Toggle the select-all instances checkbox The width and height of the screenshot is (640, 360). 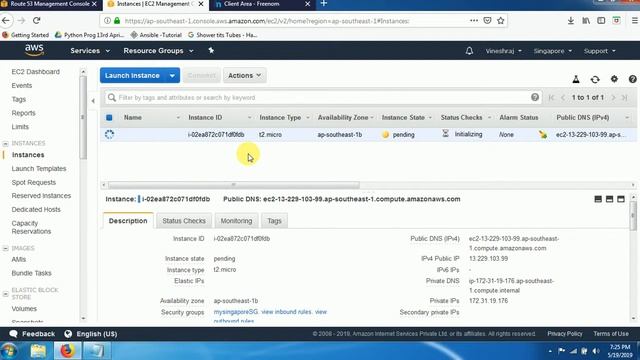[109, 118]
